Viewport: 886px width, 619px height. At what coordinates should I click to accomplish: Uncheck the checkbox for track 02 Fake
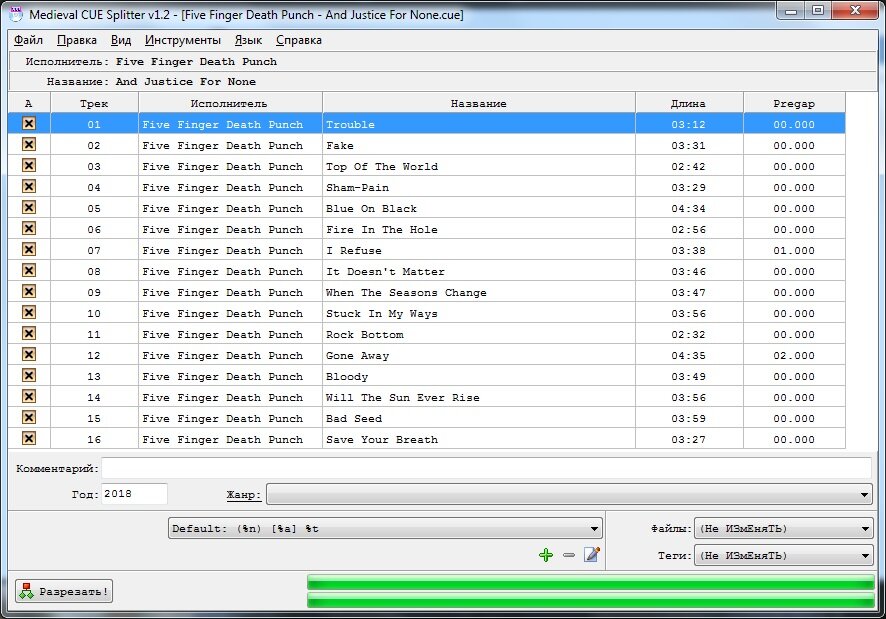pos(29,145)
